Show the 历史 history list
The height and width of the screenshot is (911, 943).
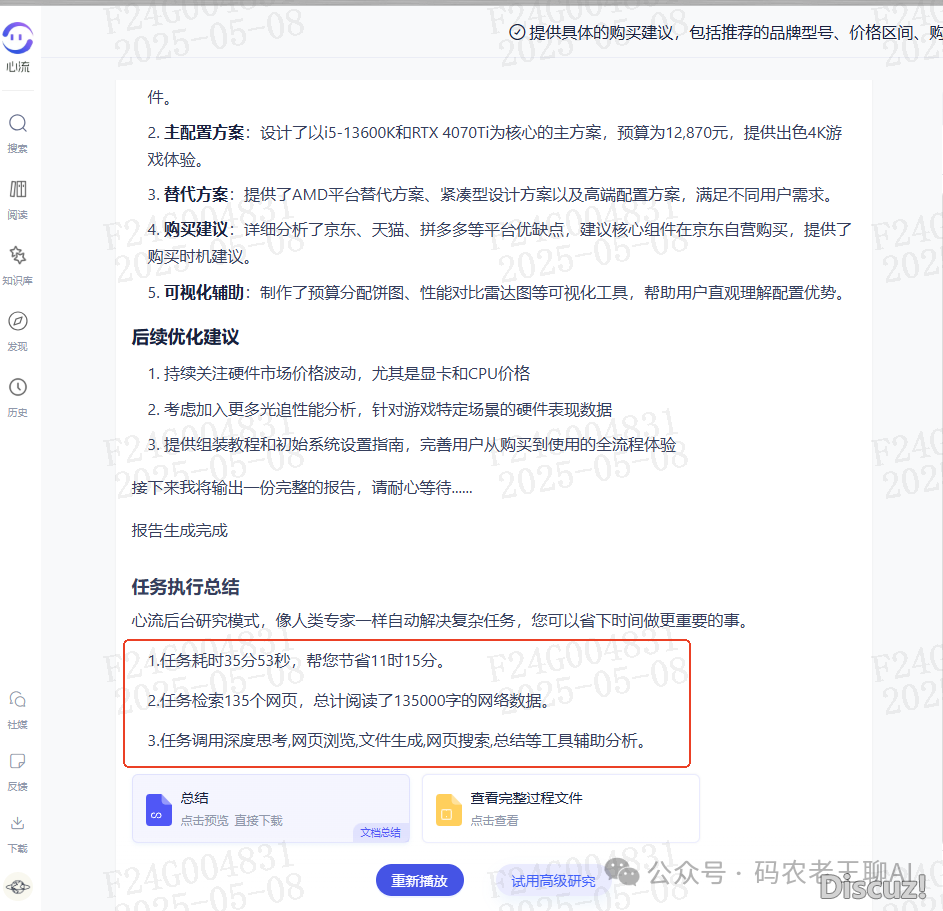pos(18,396)
